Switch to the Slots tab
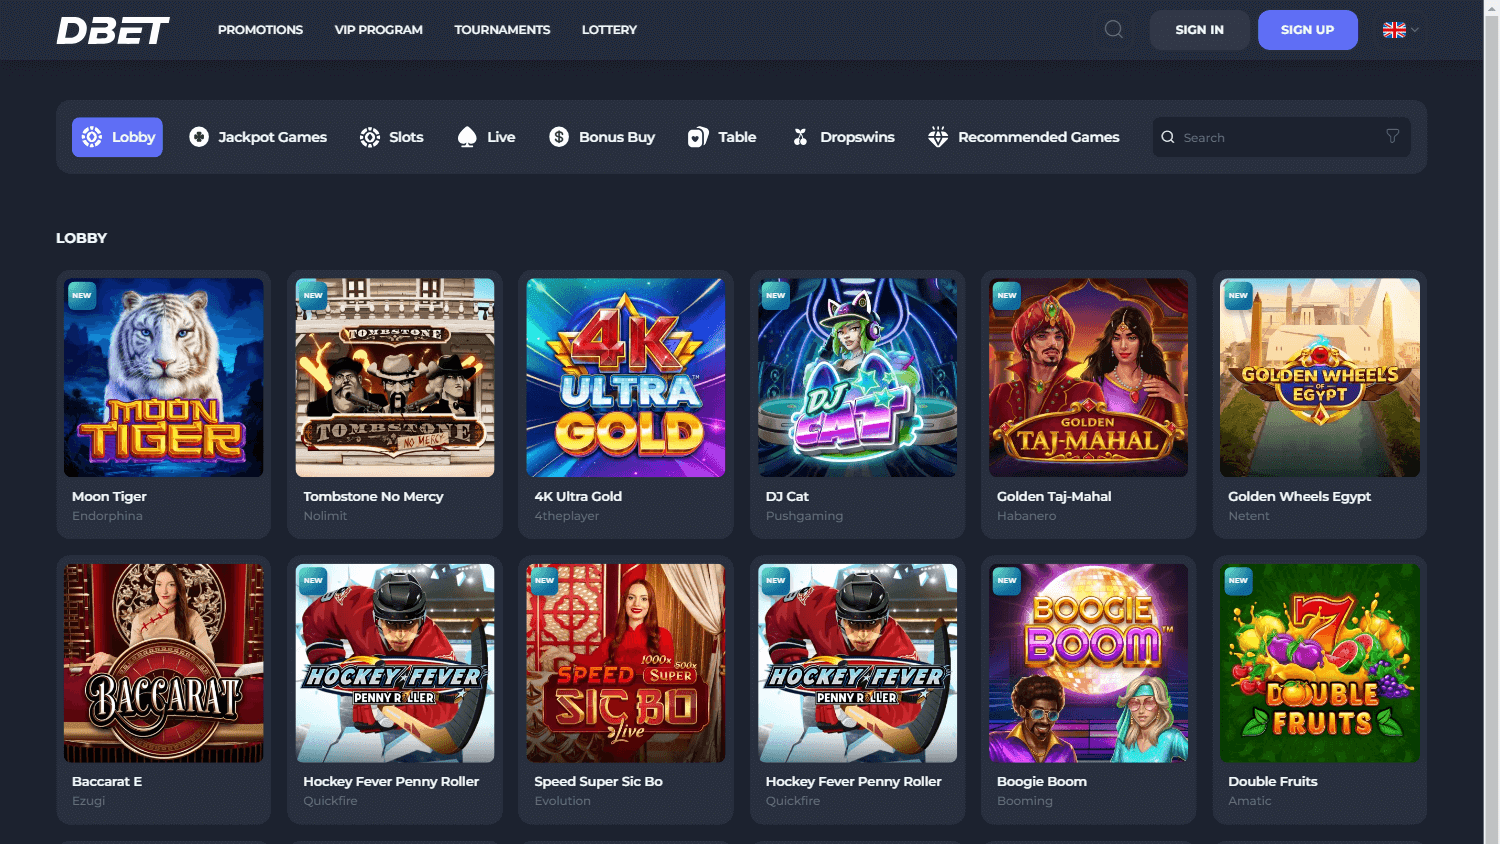Viewport: 1500px width, 844px height. [x=392, y=137]
